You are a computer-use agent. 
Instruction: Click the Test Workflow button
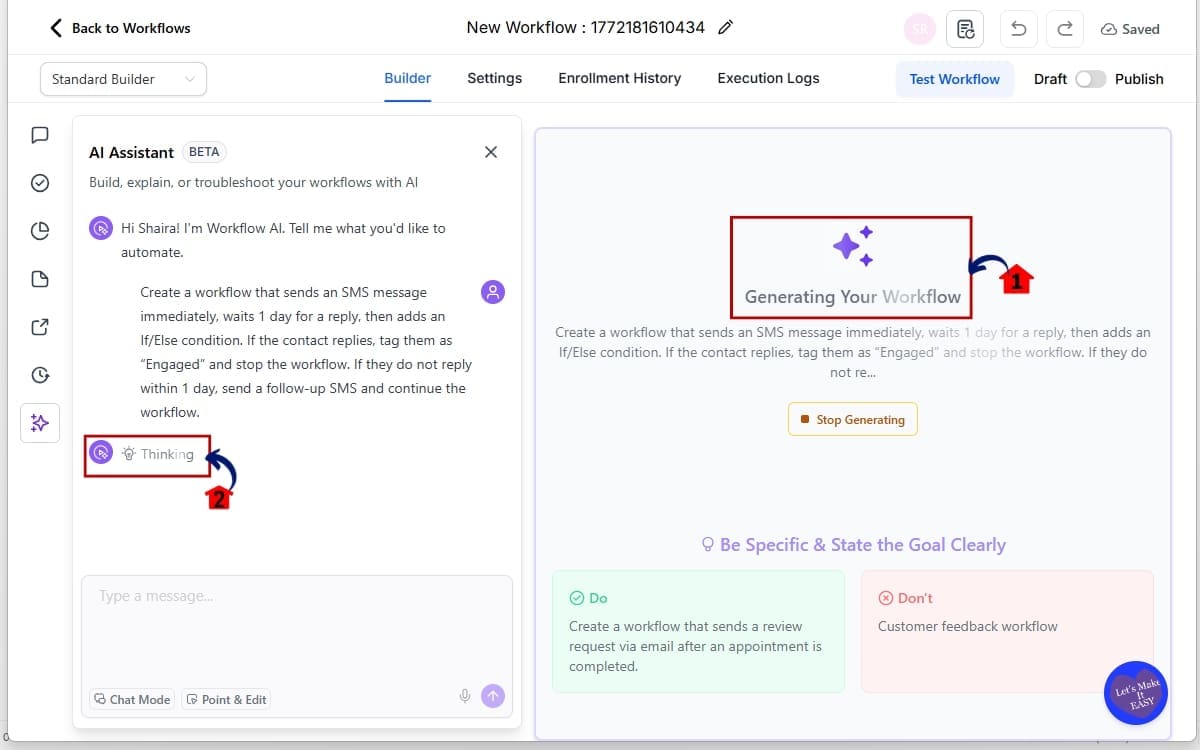(x=954, y=78)
